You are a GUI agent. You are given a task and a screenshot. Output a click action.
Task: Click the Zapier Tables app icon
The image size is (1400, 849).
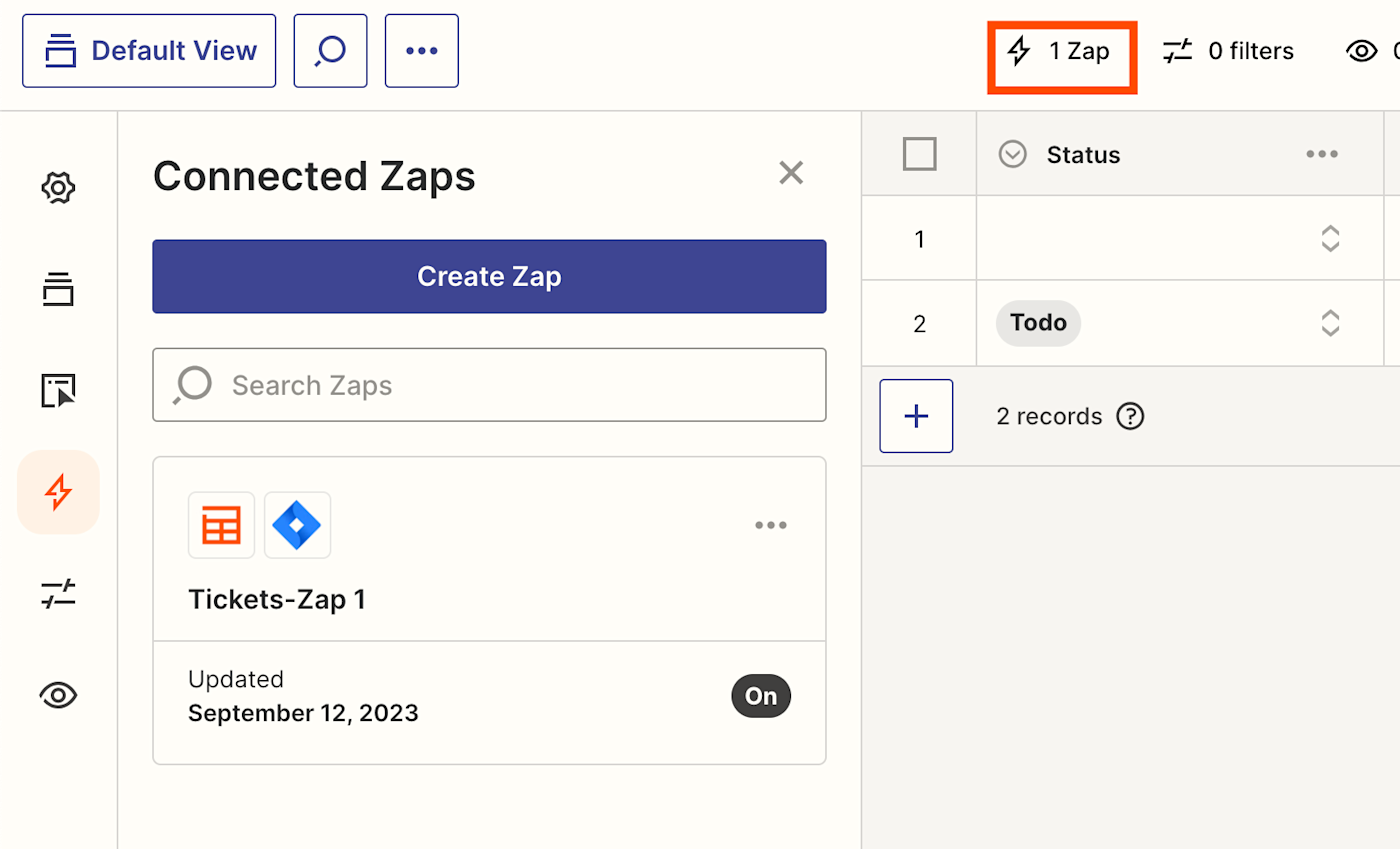pos(222,525)
